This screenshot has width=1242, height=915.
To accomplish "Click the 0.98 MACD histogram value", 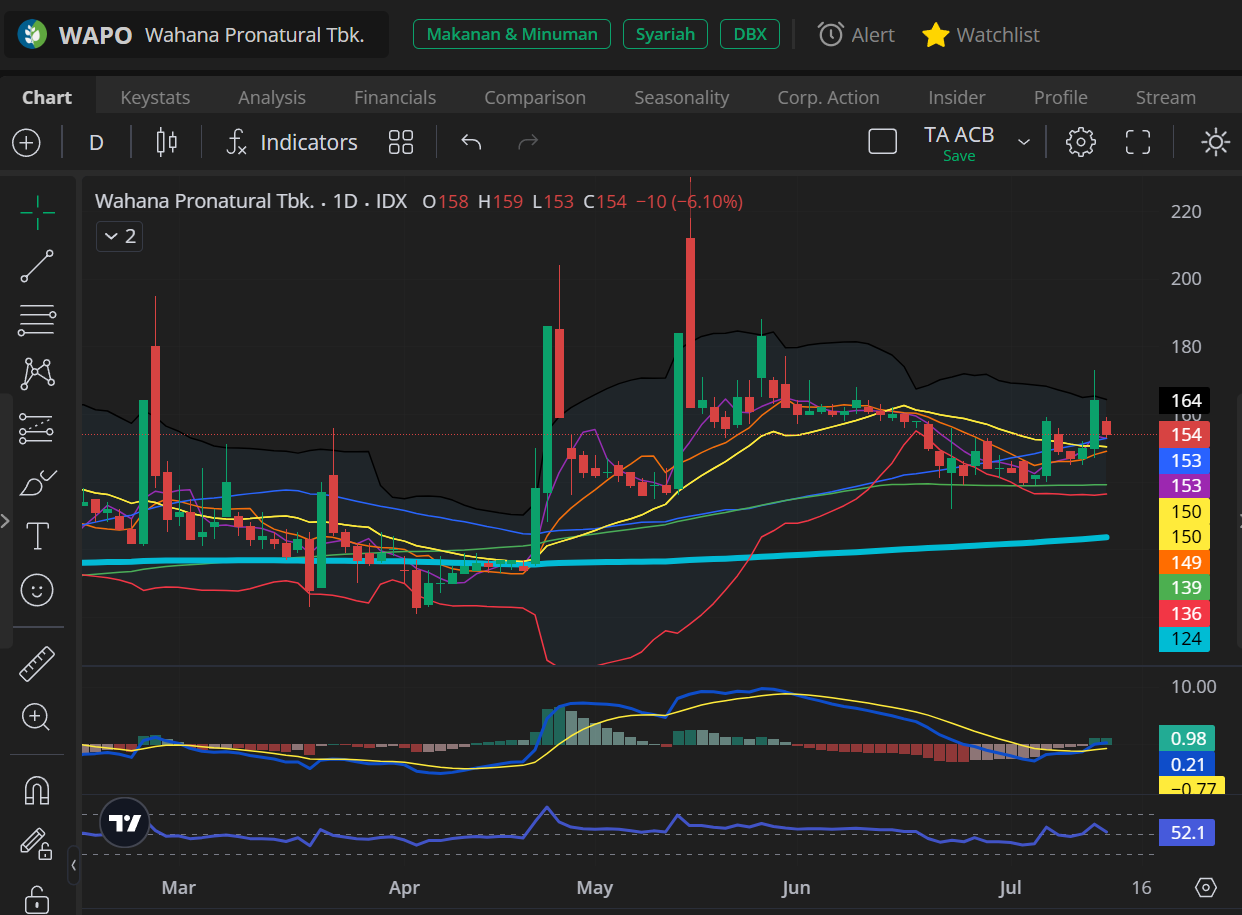I will (x=1186, y=738).
